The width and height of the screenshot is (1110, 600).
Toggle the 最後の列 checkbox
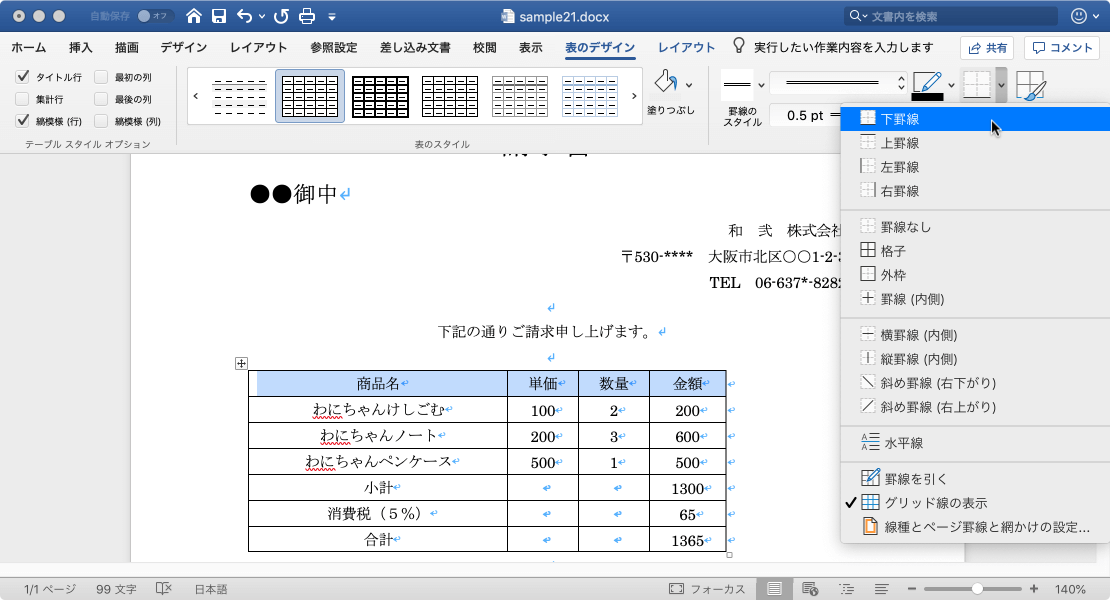tap(101, 99)
